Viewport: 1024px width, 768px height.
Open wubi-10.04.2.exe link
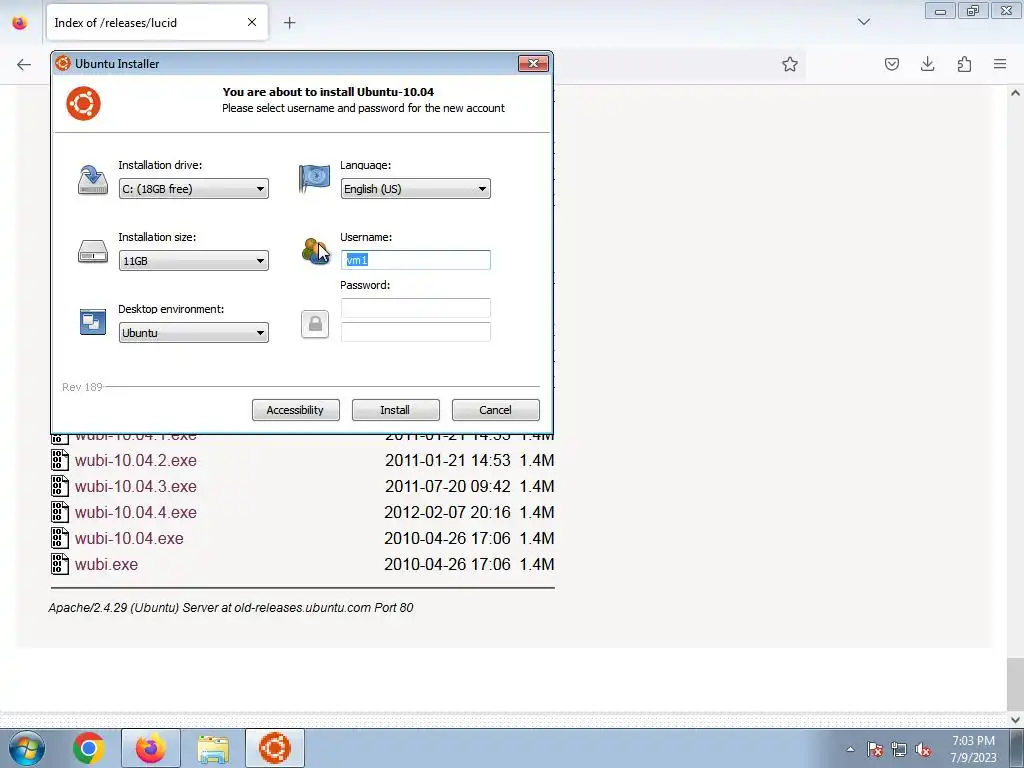[136, 460]
